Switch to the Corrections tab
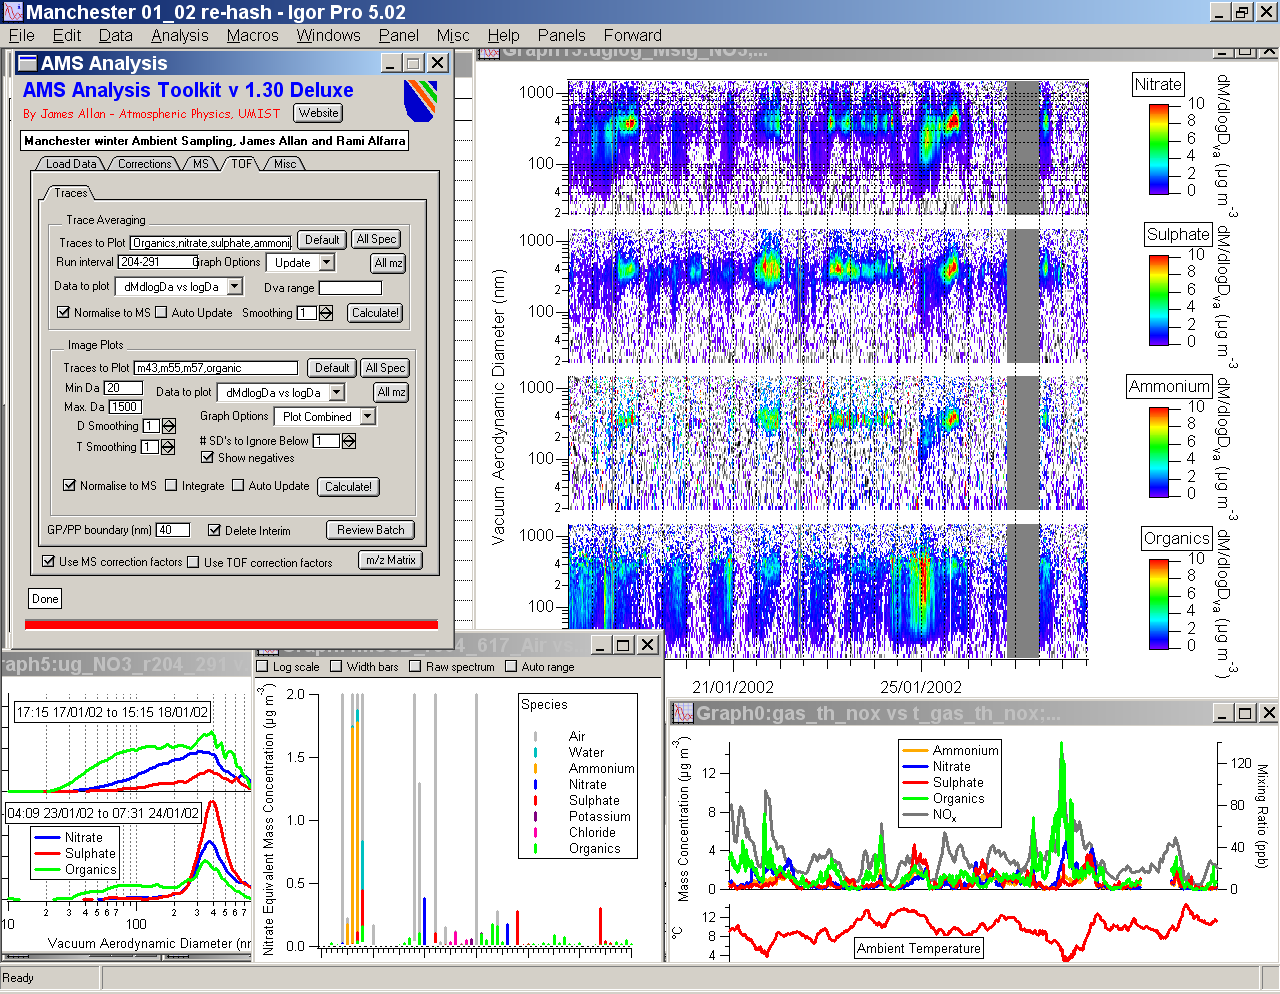1280x994 pixels. click(144, 164)
